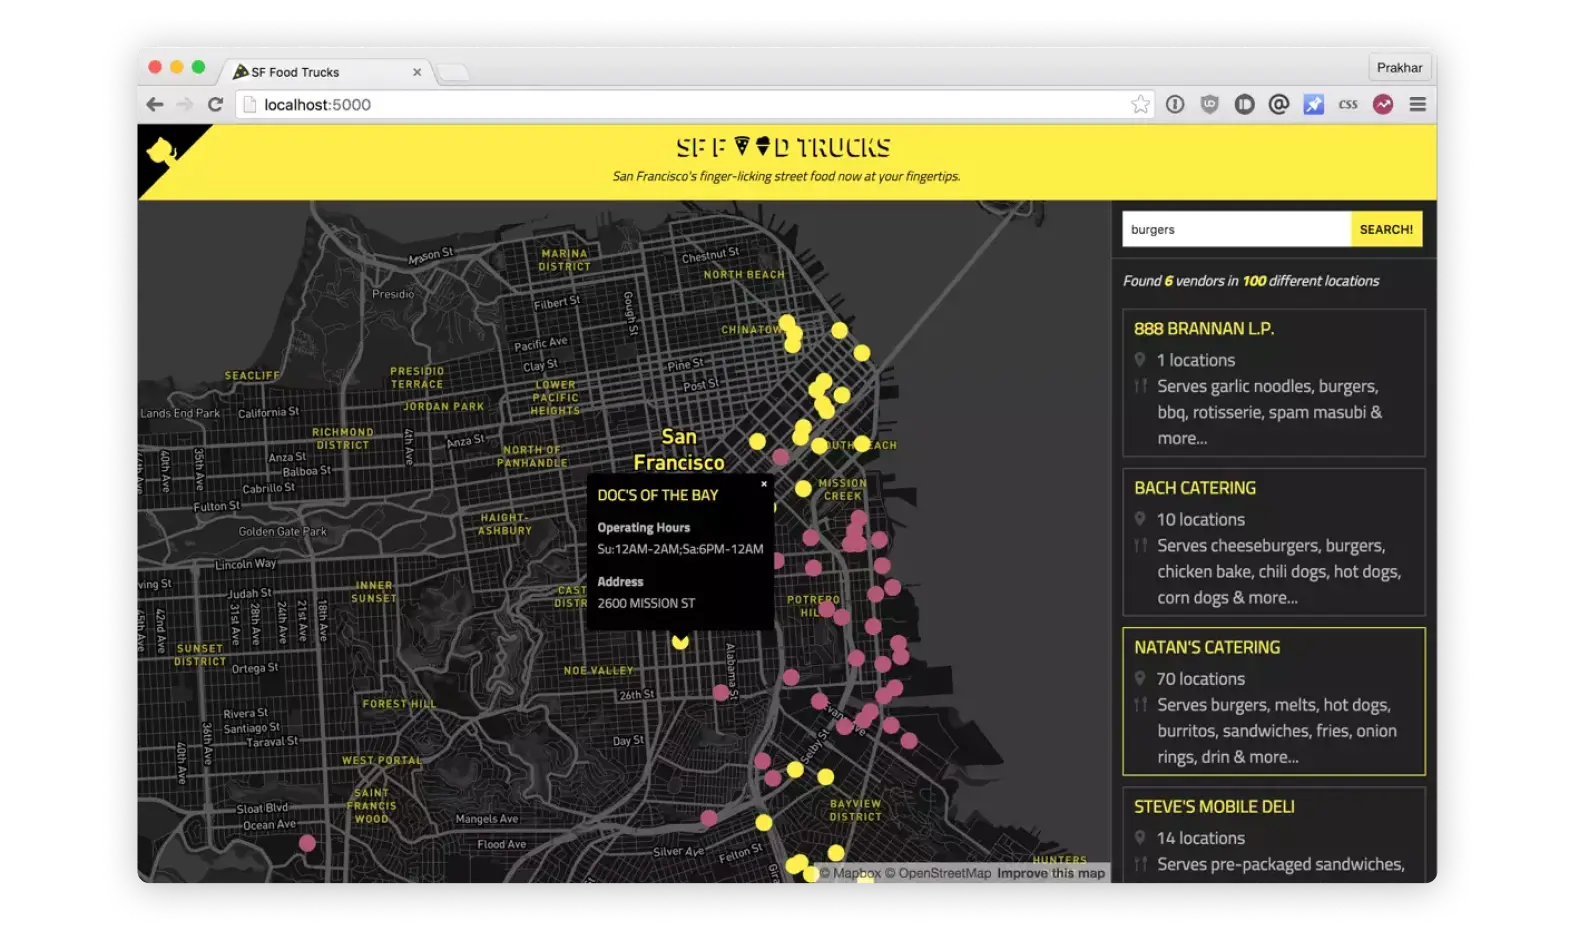Click the localhost:5000 address bar
Screen dimensions: 1575x942
680,104
